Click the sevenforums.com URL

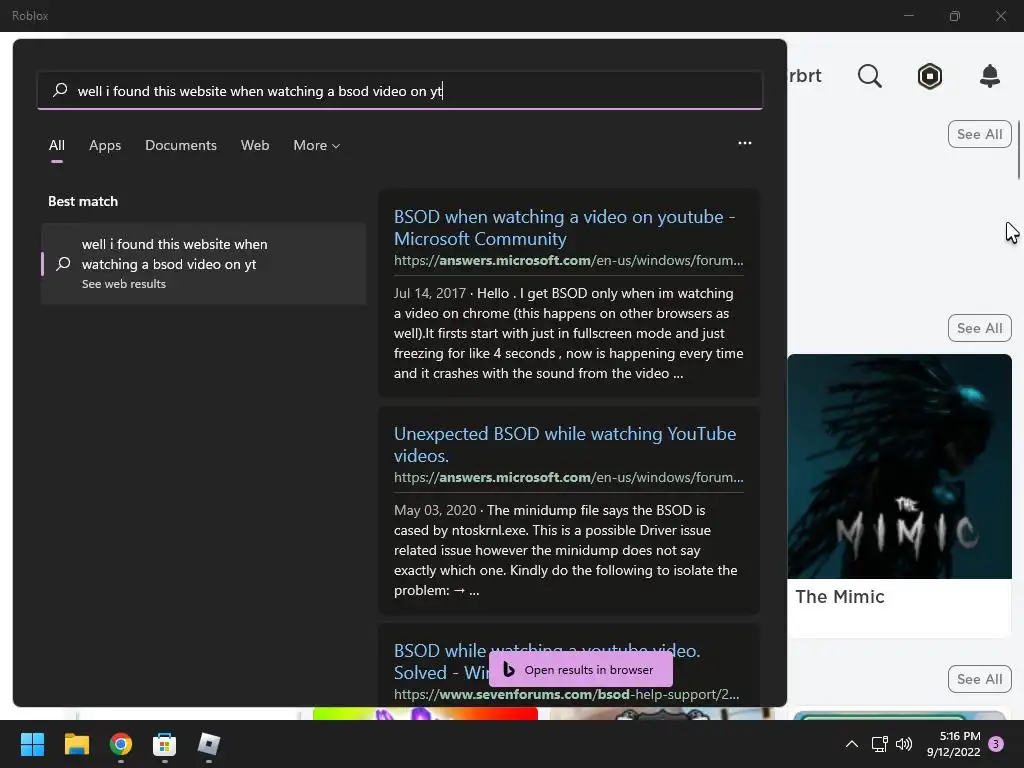(566, 694)
